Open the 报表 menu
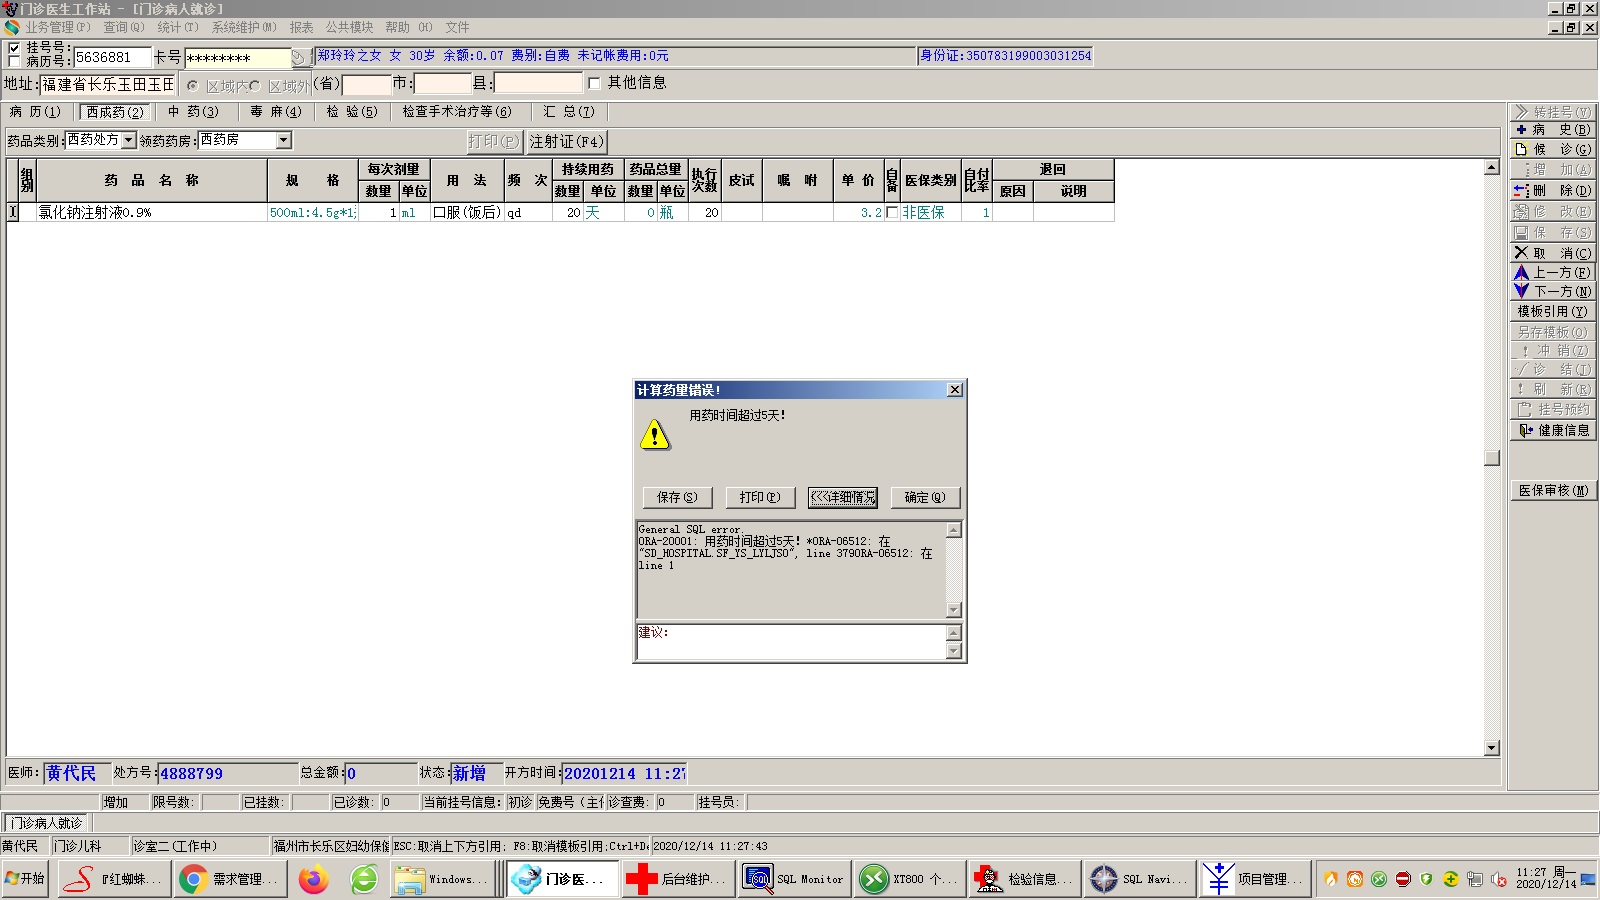 coord(301,27)
